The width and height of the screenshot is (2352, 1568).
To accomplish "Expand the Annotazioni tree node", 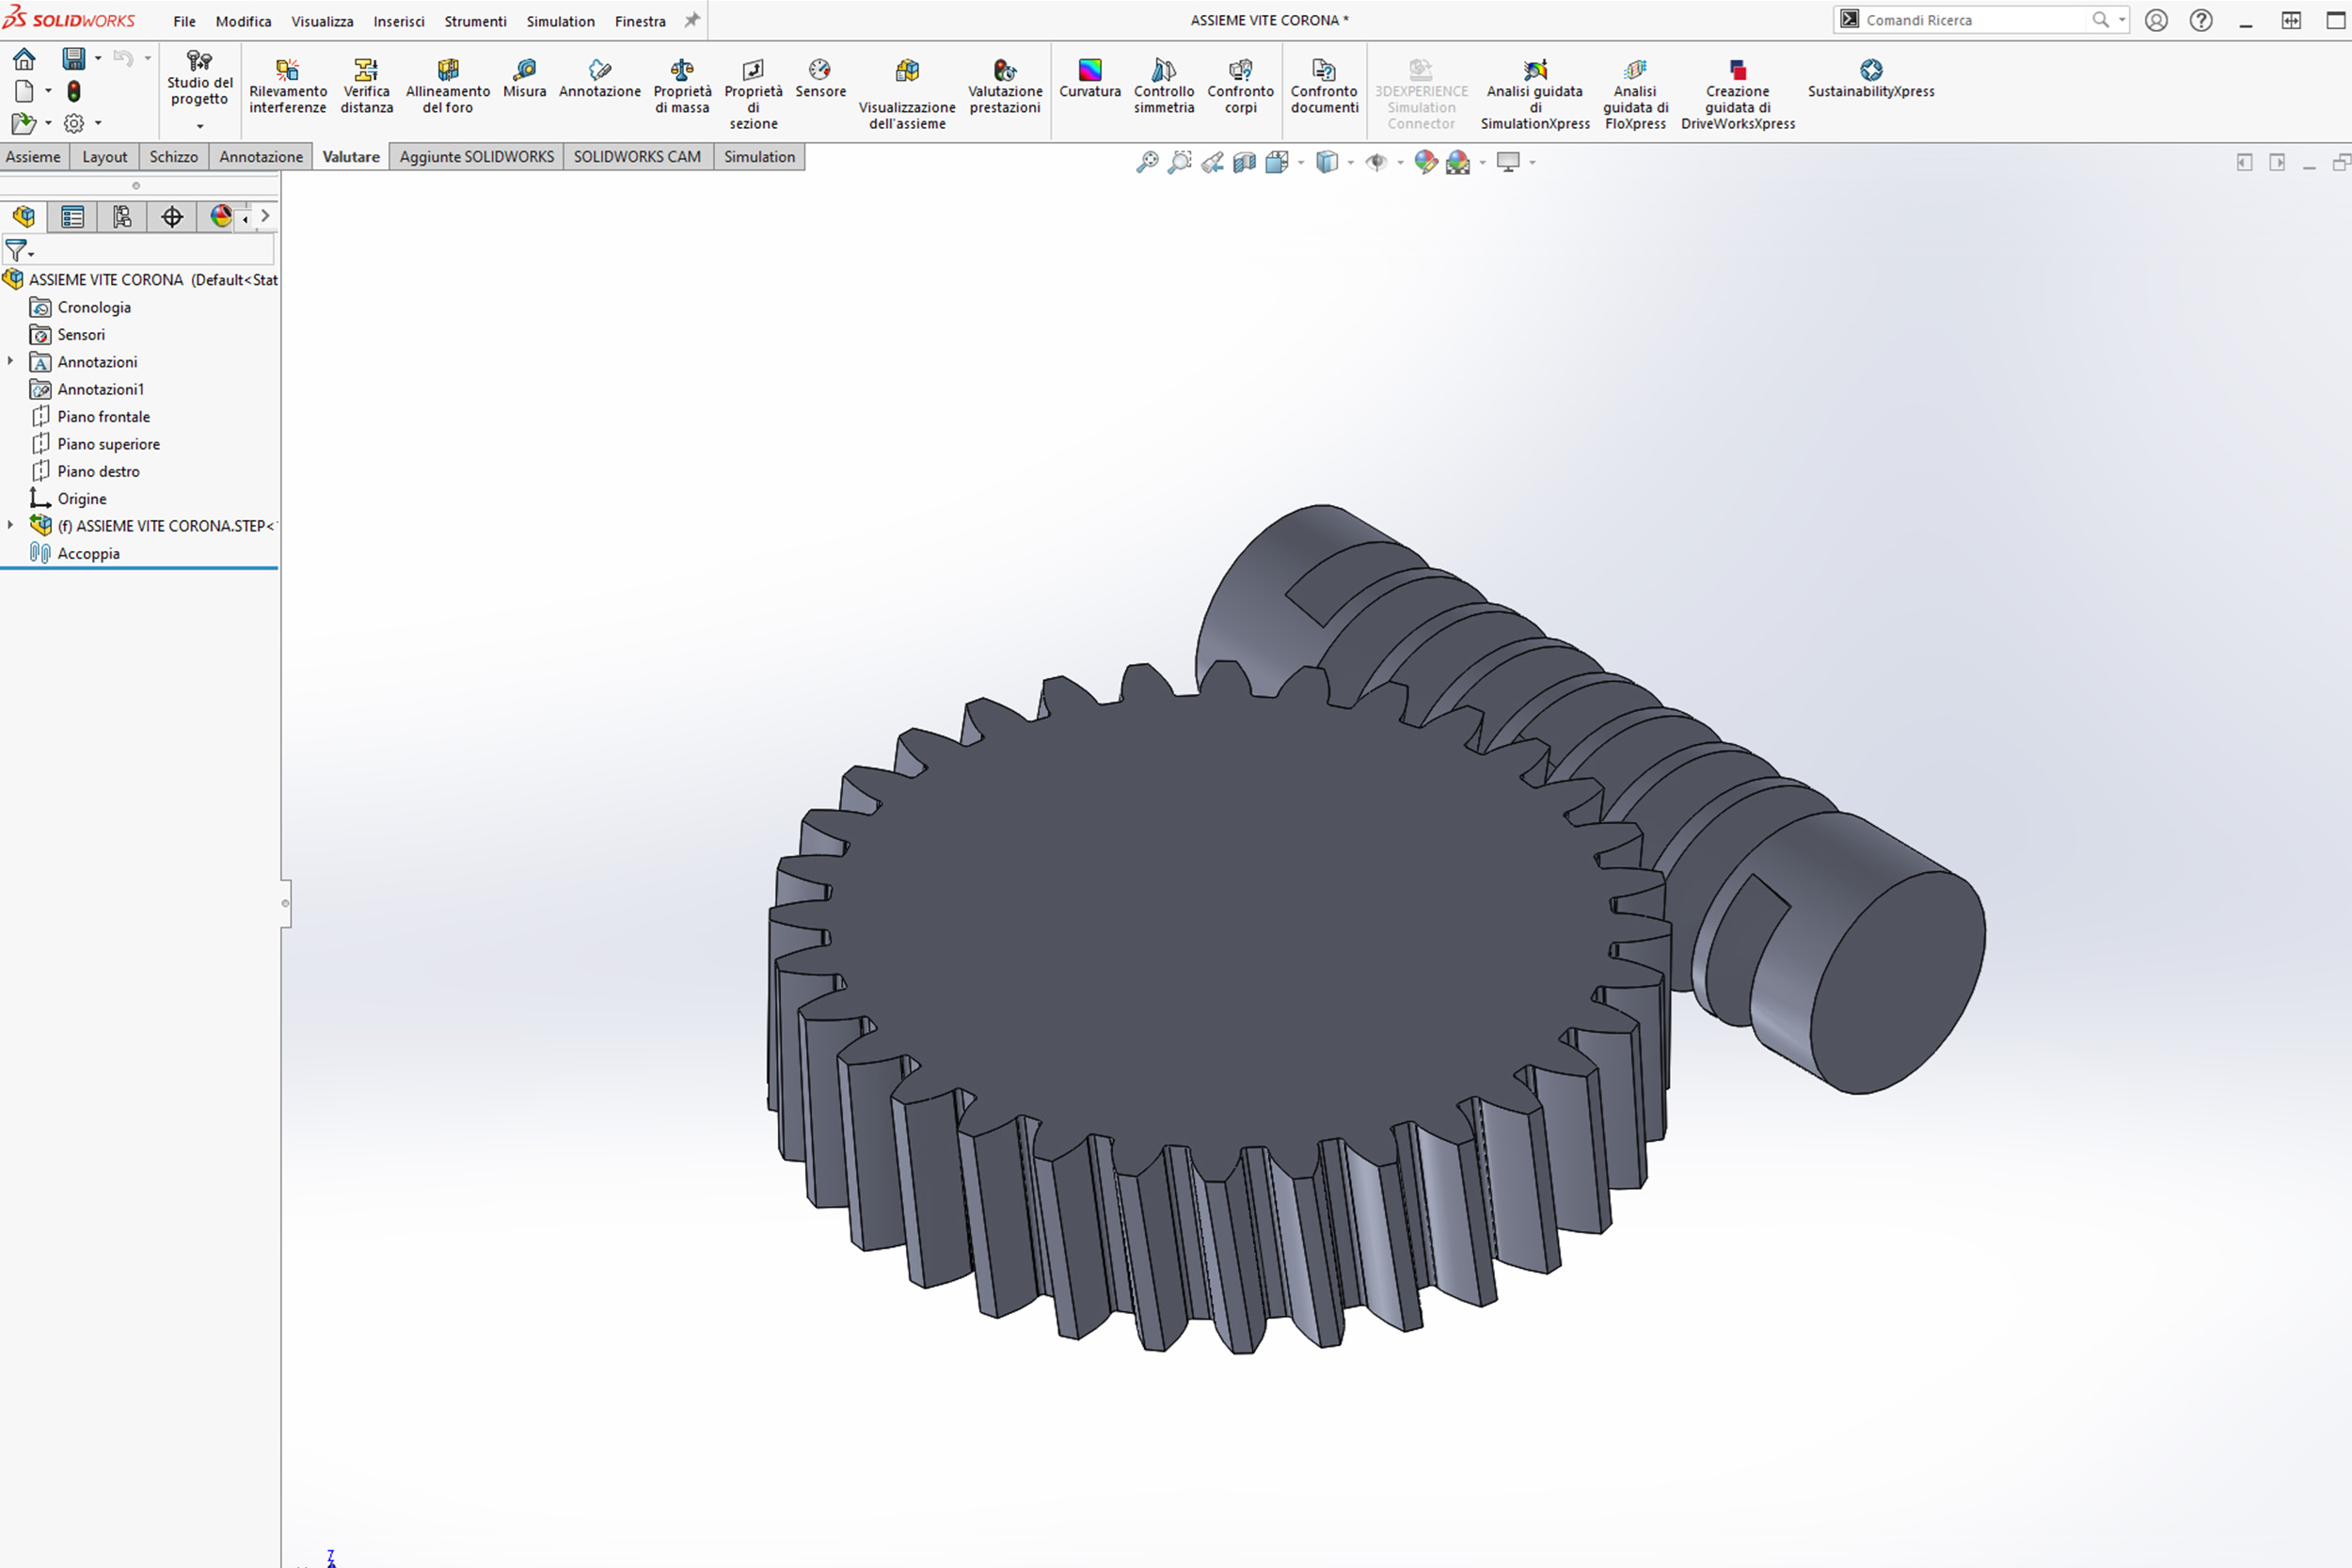I will (11, 361).
